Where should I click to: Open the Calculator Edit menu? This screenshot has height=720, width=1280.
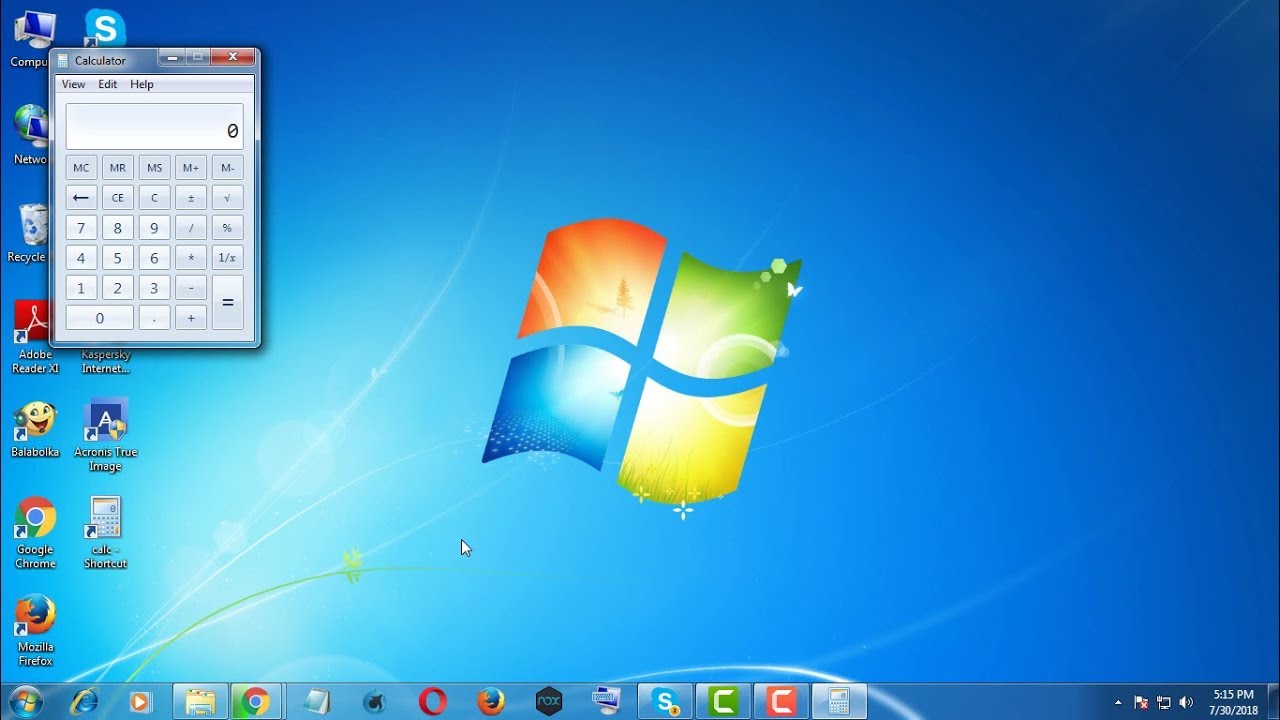pos(108,85)
